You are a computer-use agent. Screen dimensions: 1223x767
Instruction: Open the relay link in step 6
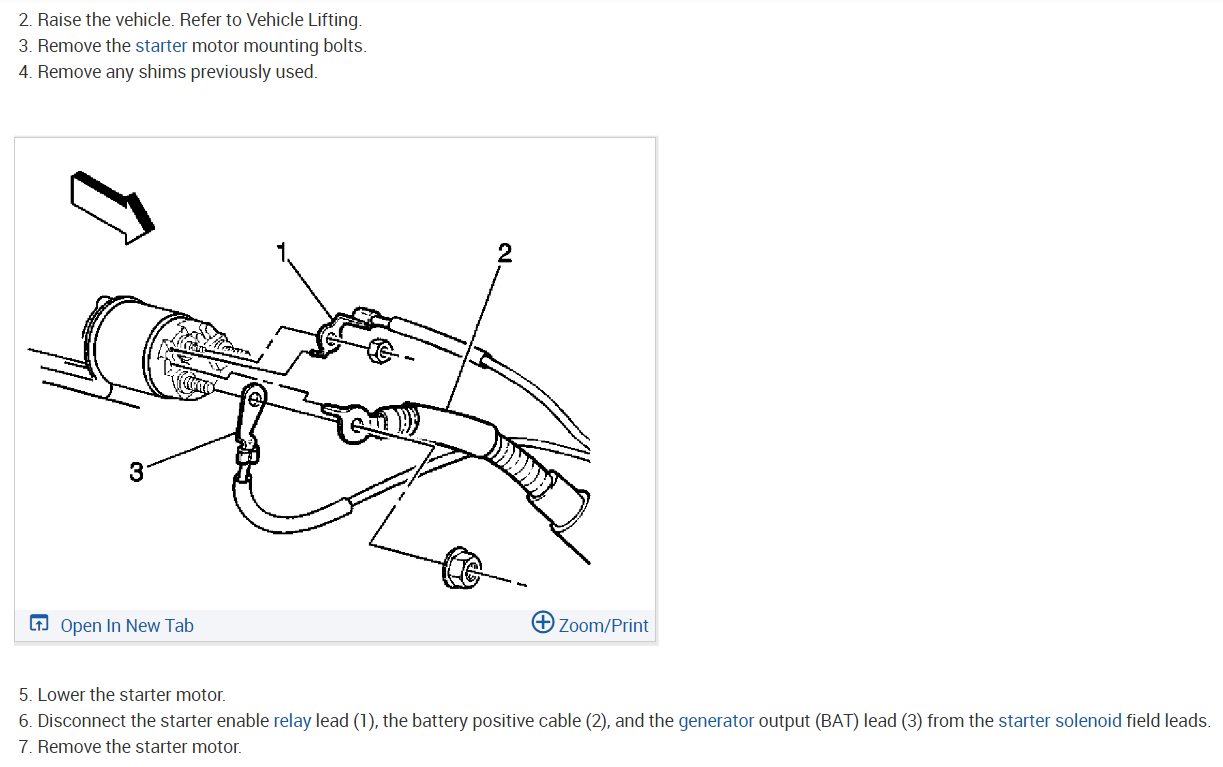pos(292,720)
